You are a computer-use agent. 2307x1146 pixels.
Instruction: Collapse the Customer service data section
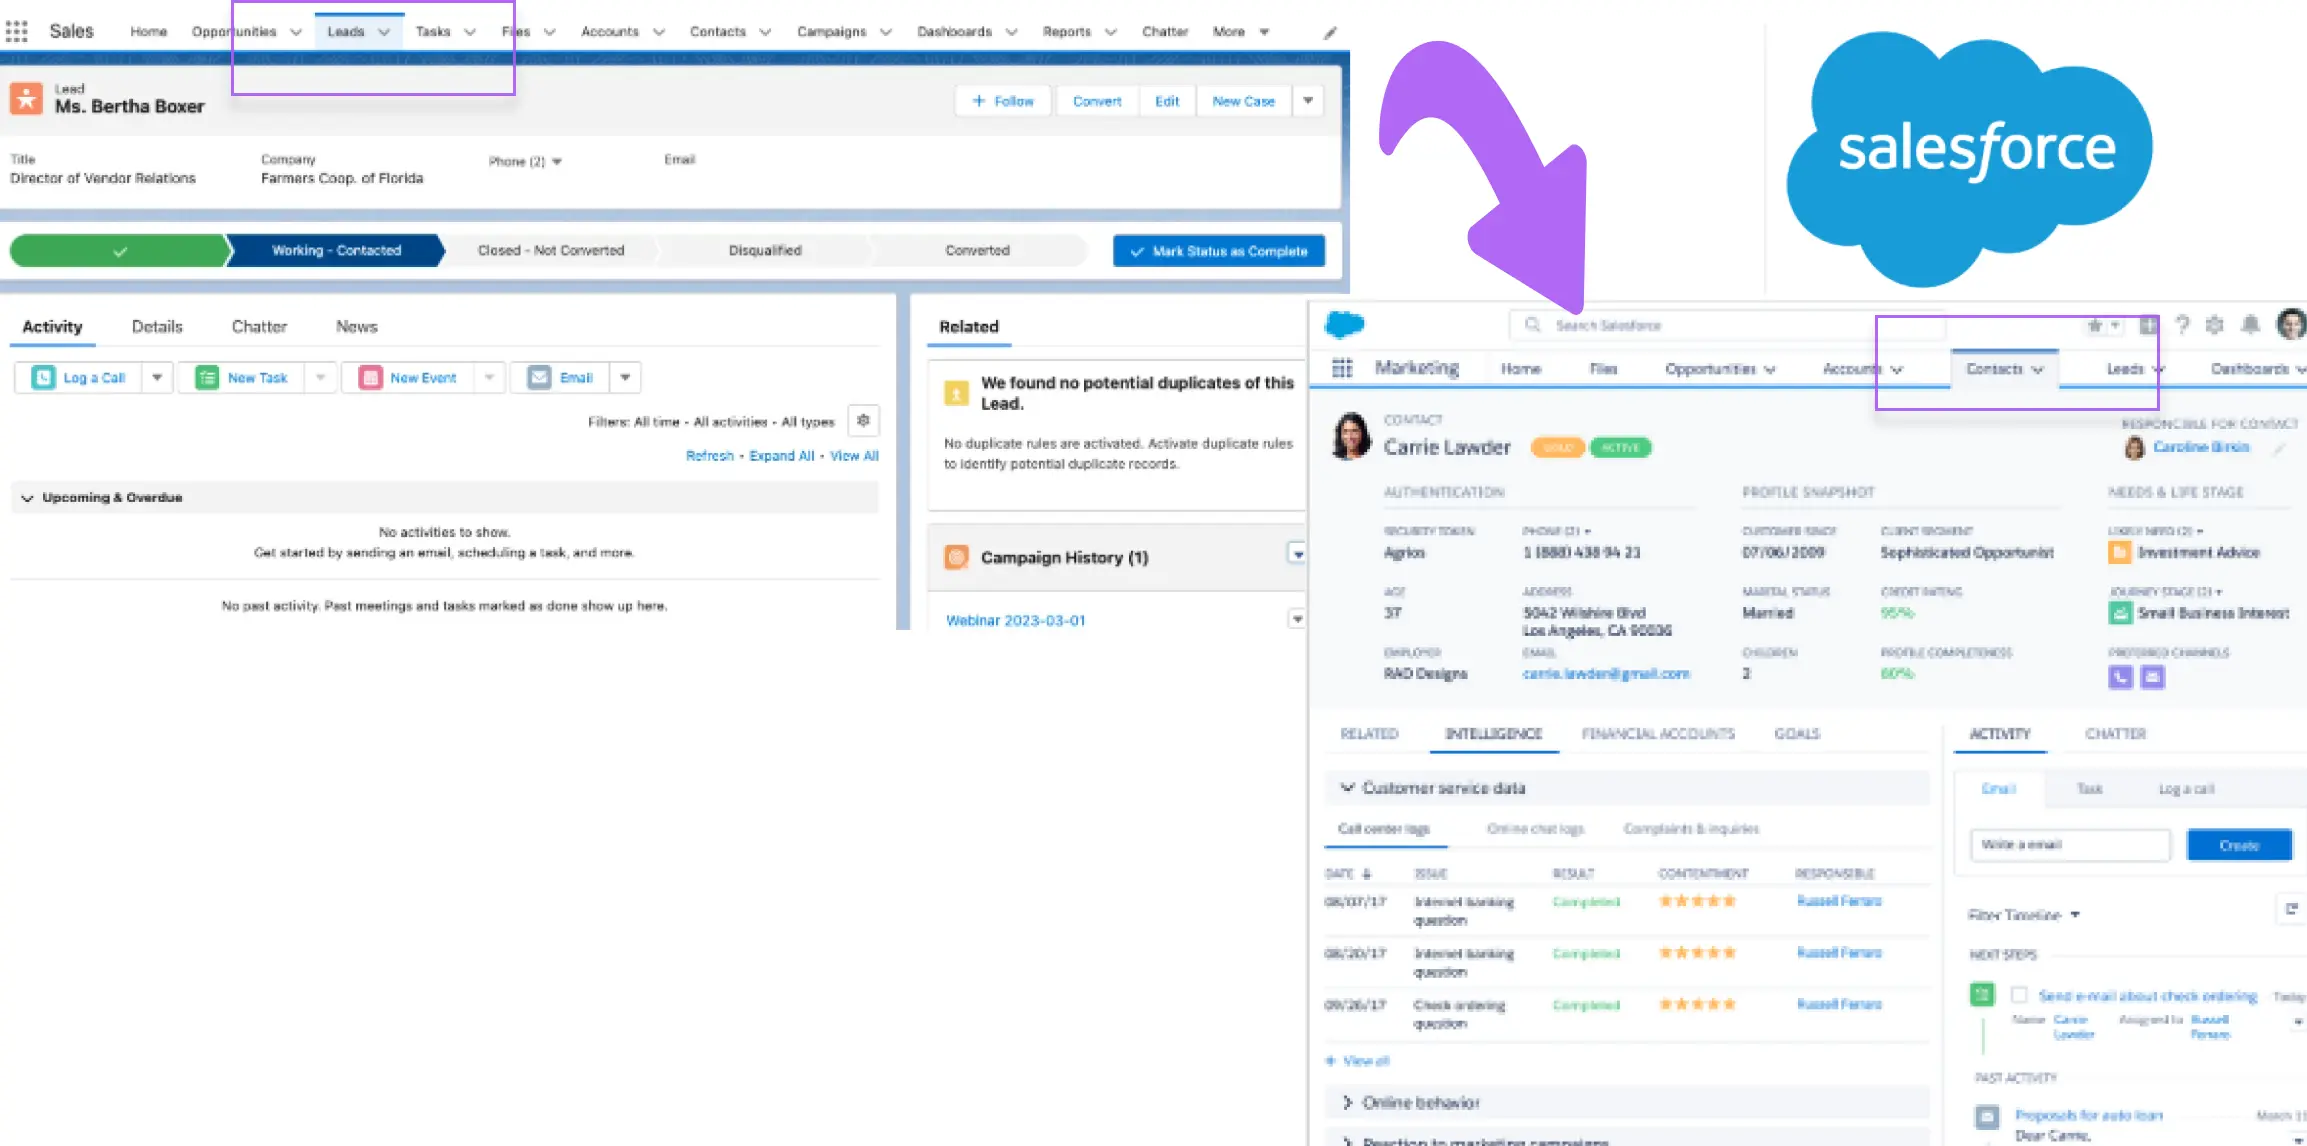point(1347,788)
